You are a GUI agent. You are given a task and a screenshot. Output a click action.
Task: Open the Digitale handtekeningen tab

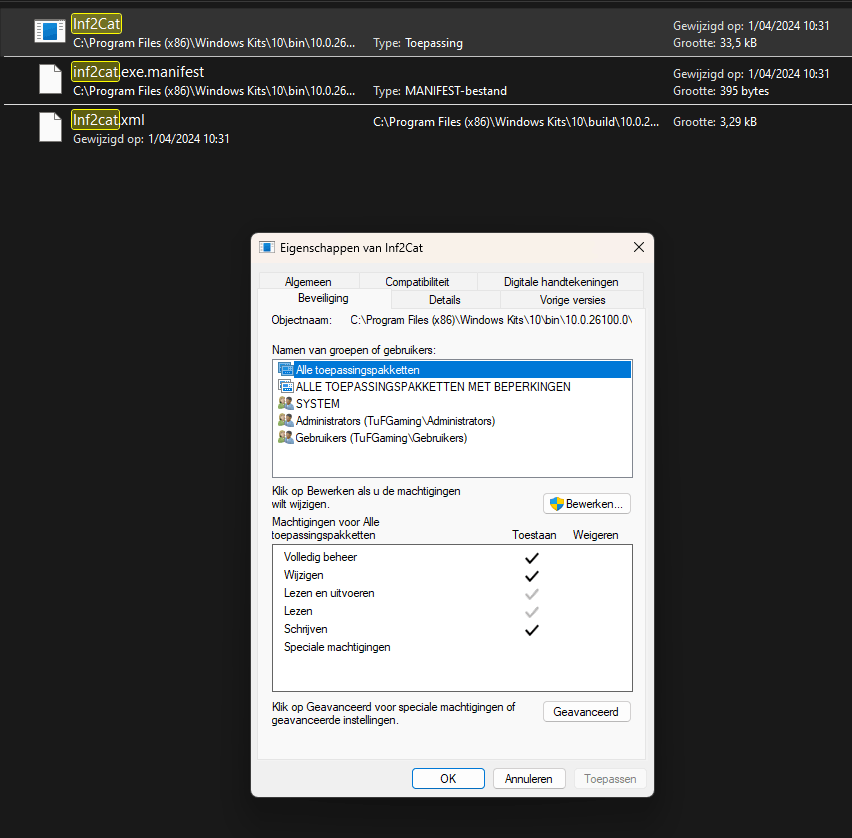[x=561, y=282]
